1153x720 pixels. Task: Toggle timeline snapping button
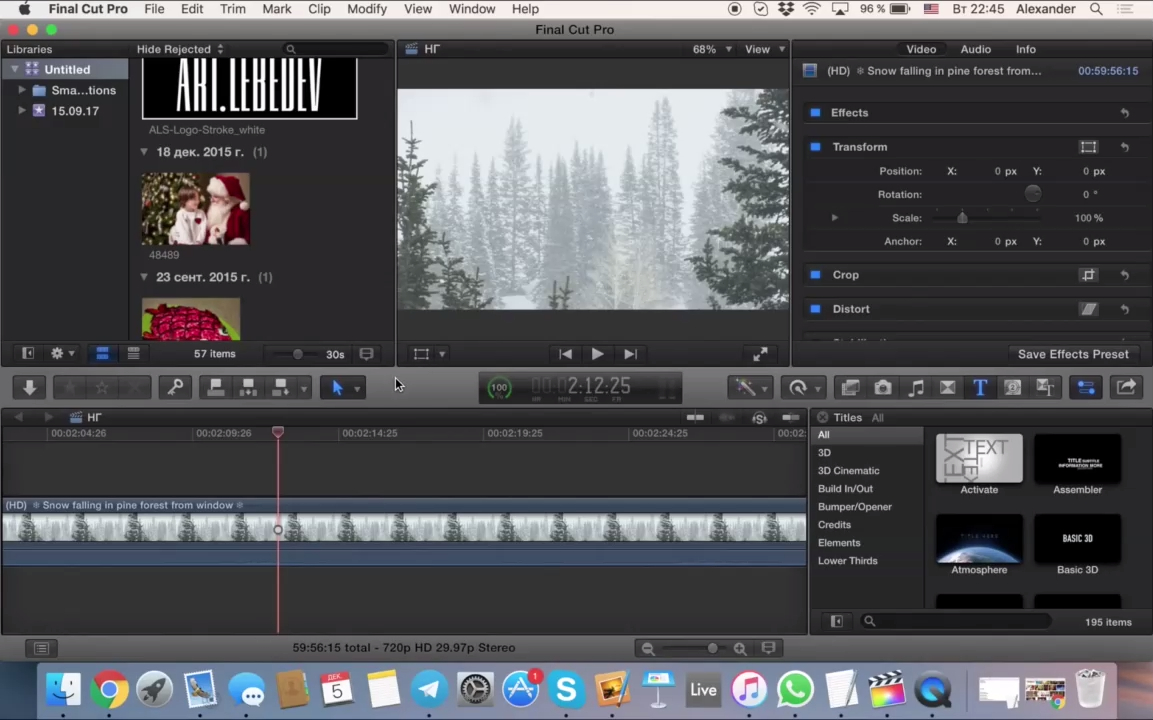point(790,418)
